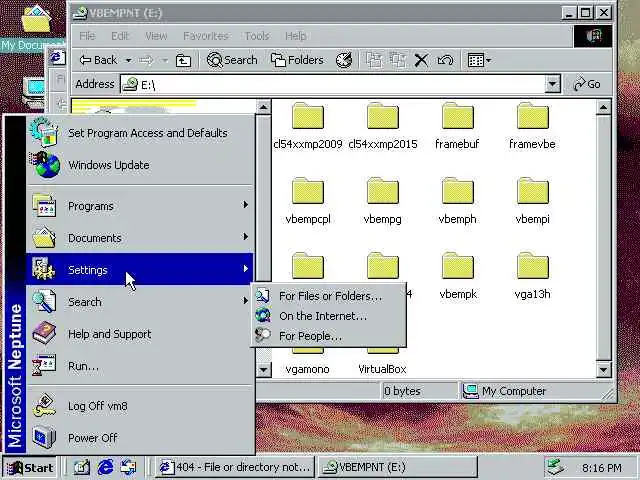Open the Edit menu
The image size is (640, 480).
tap(120, 36)
